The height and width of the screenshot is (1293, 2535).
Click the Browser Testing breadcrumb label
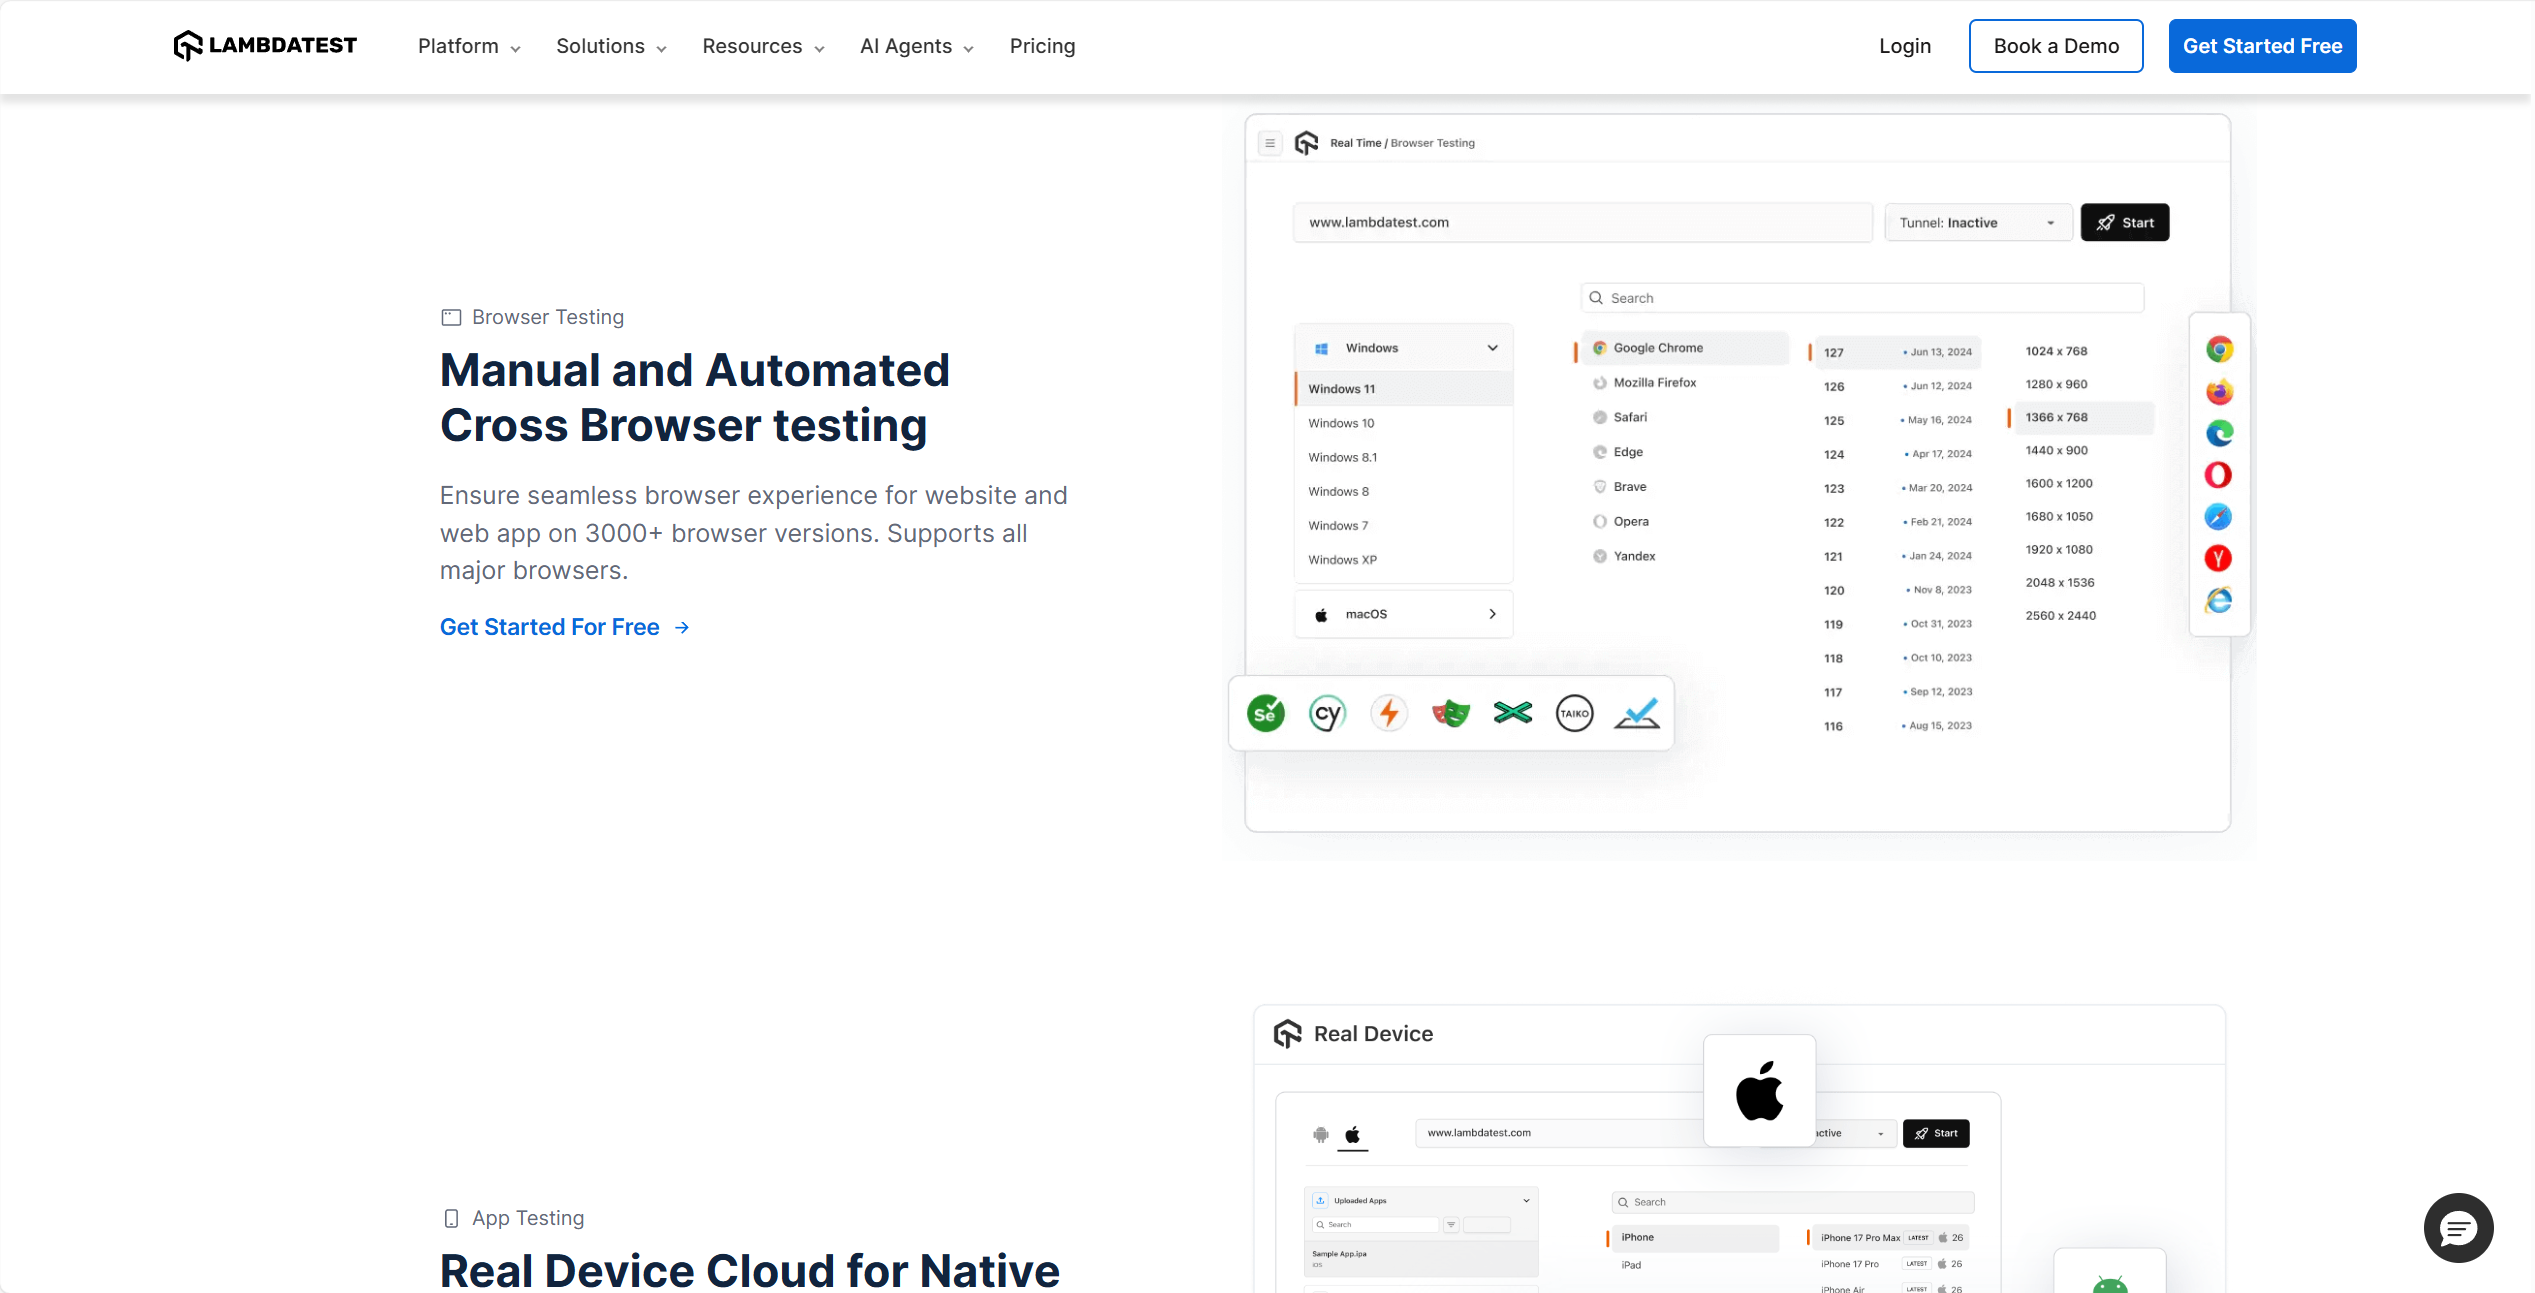[x=1433, y=143]
